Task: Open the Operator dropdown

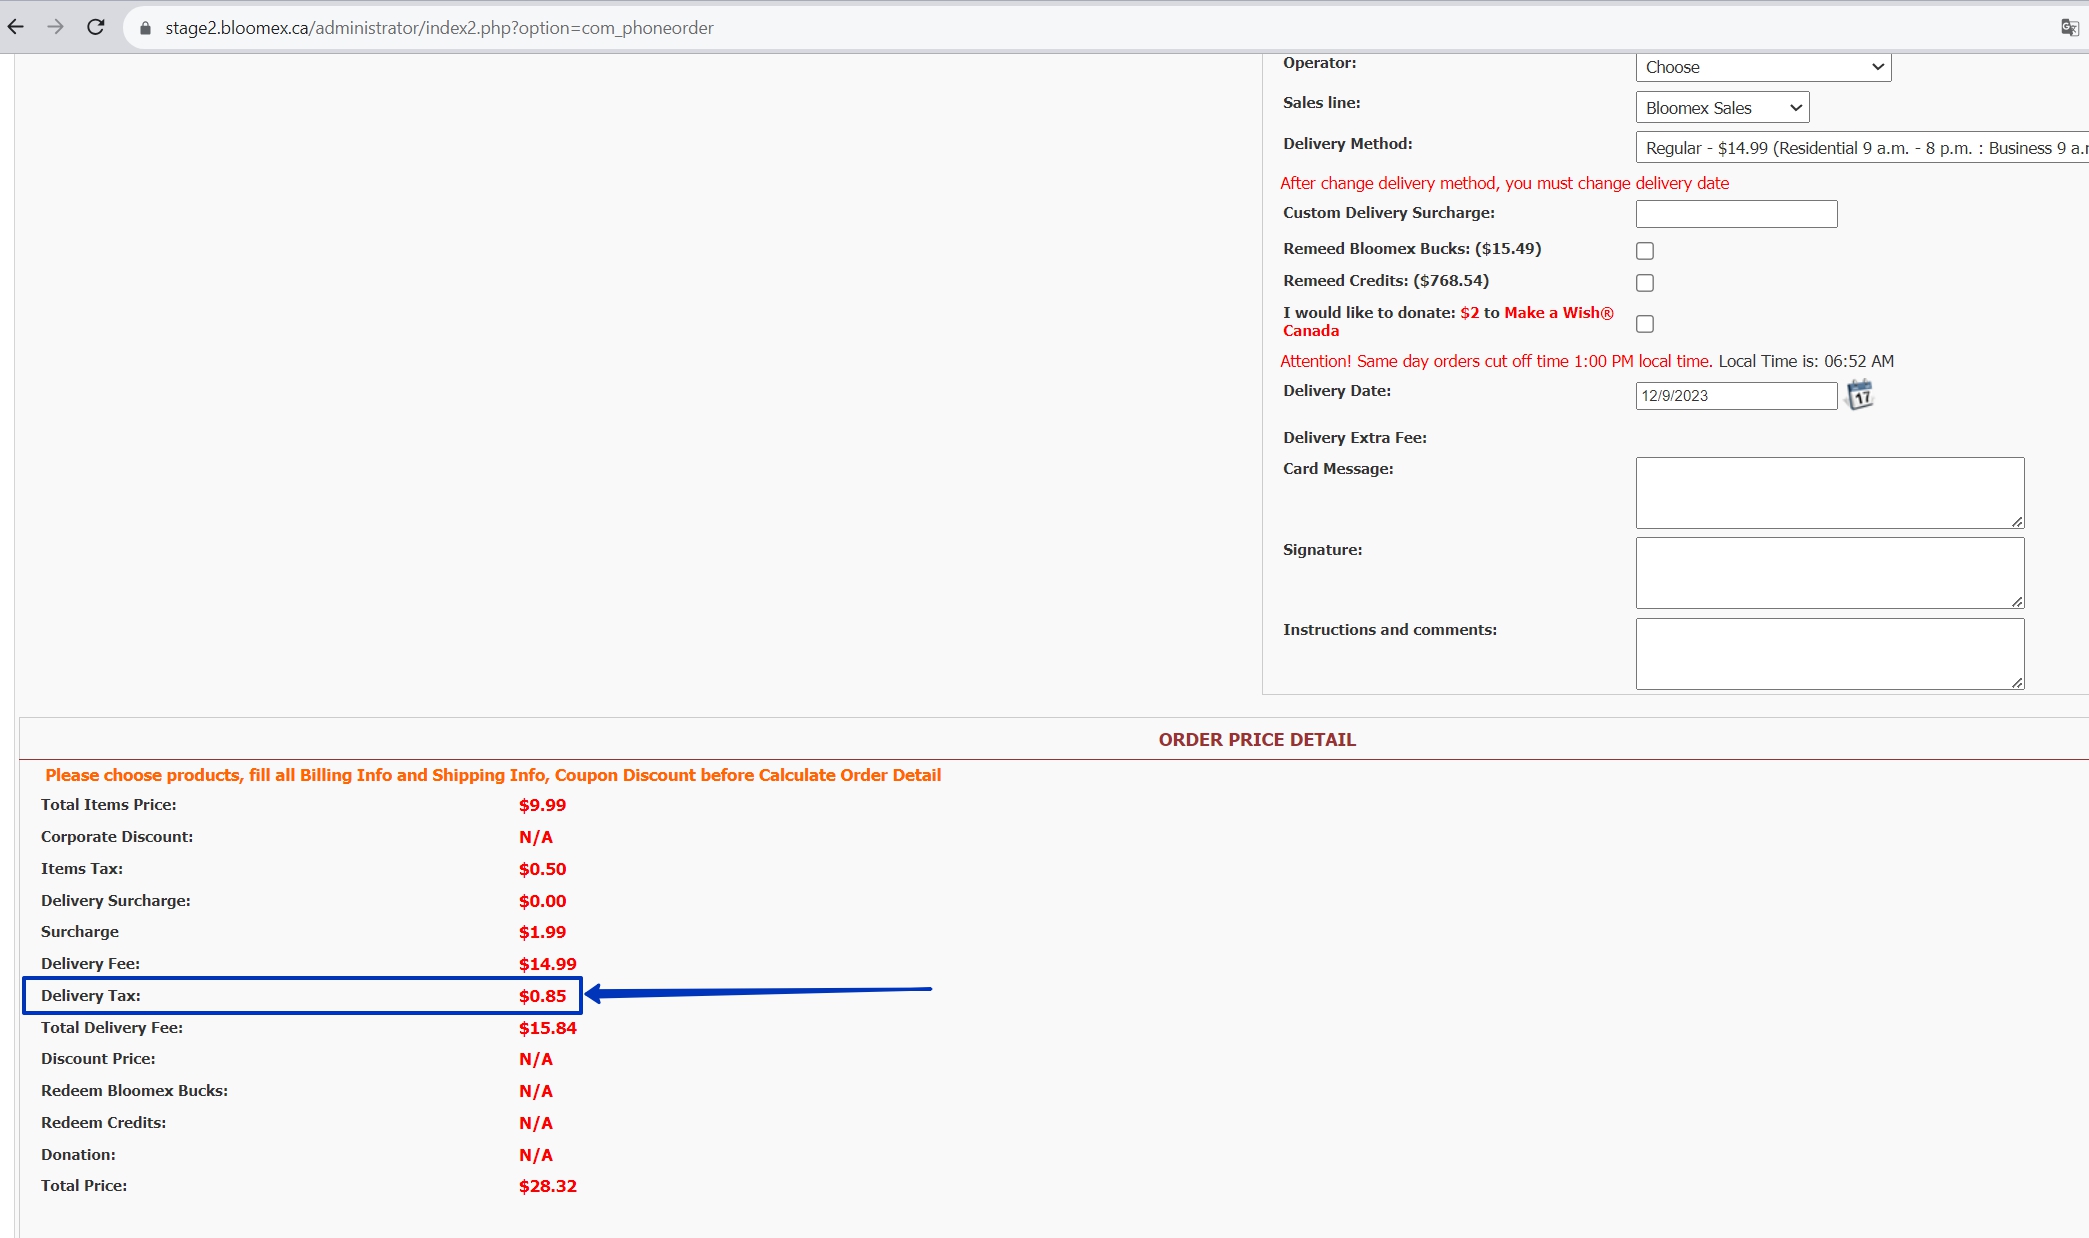Action: pyautogui.click(x=1763, y=67)
